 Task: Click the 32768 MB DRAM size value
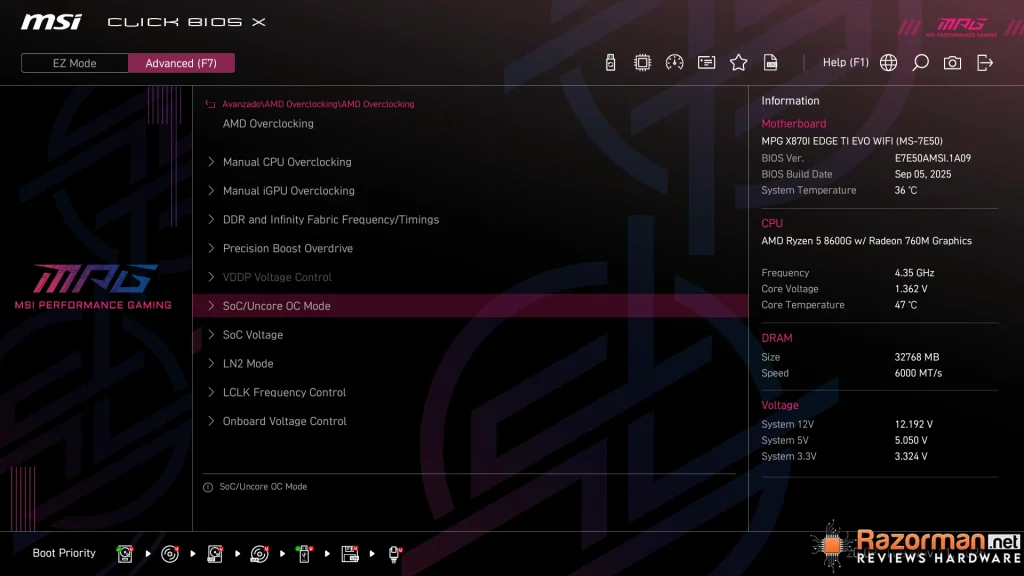917,357
